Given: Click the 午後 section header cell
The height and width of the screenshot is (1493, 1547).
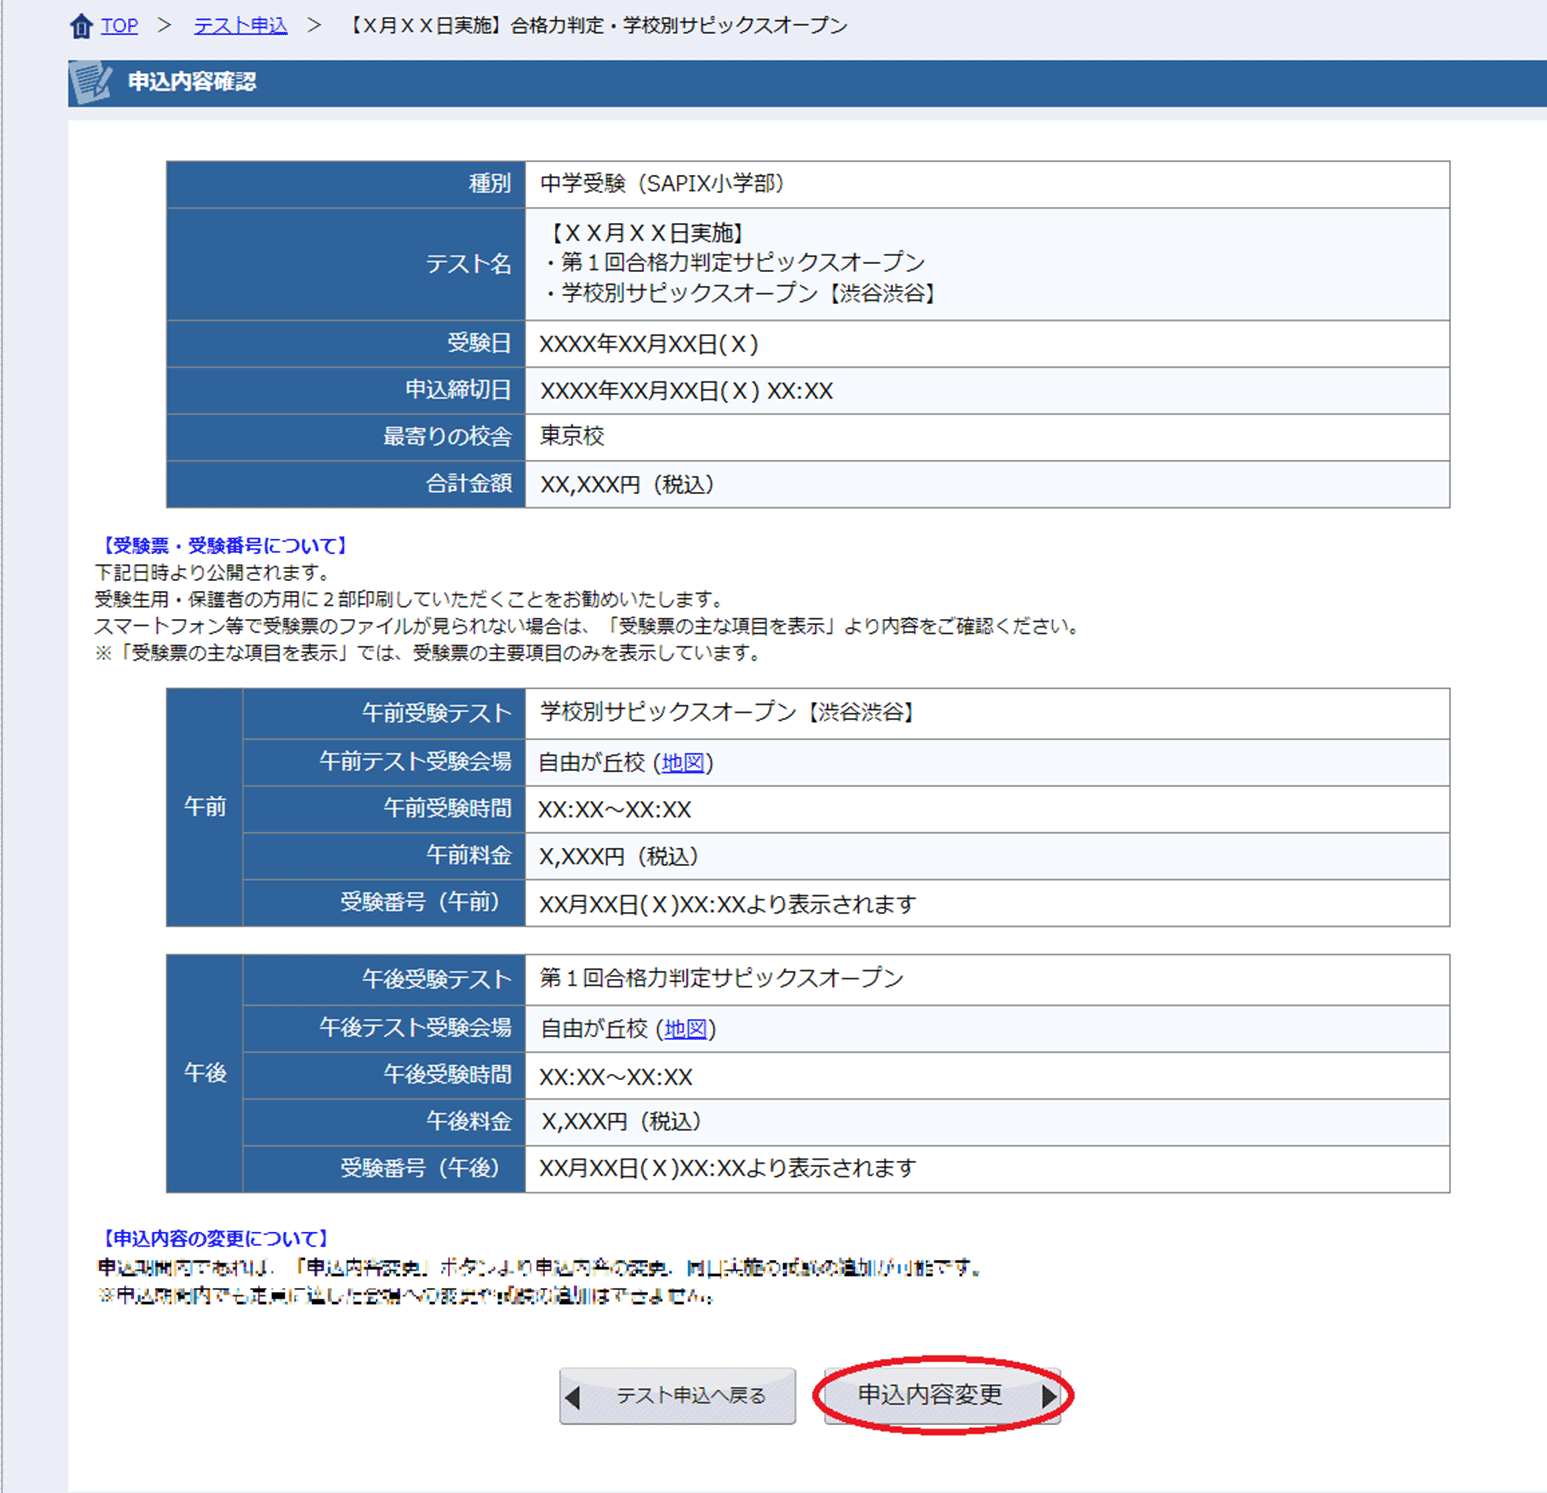Looking at the screenshot, I should (205, 1073).
